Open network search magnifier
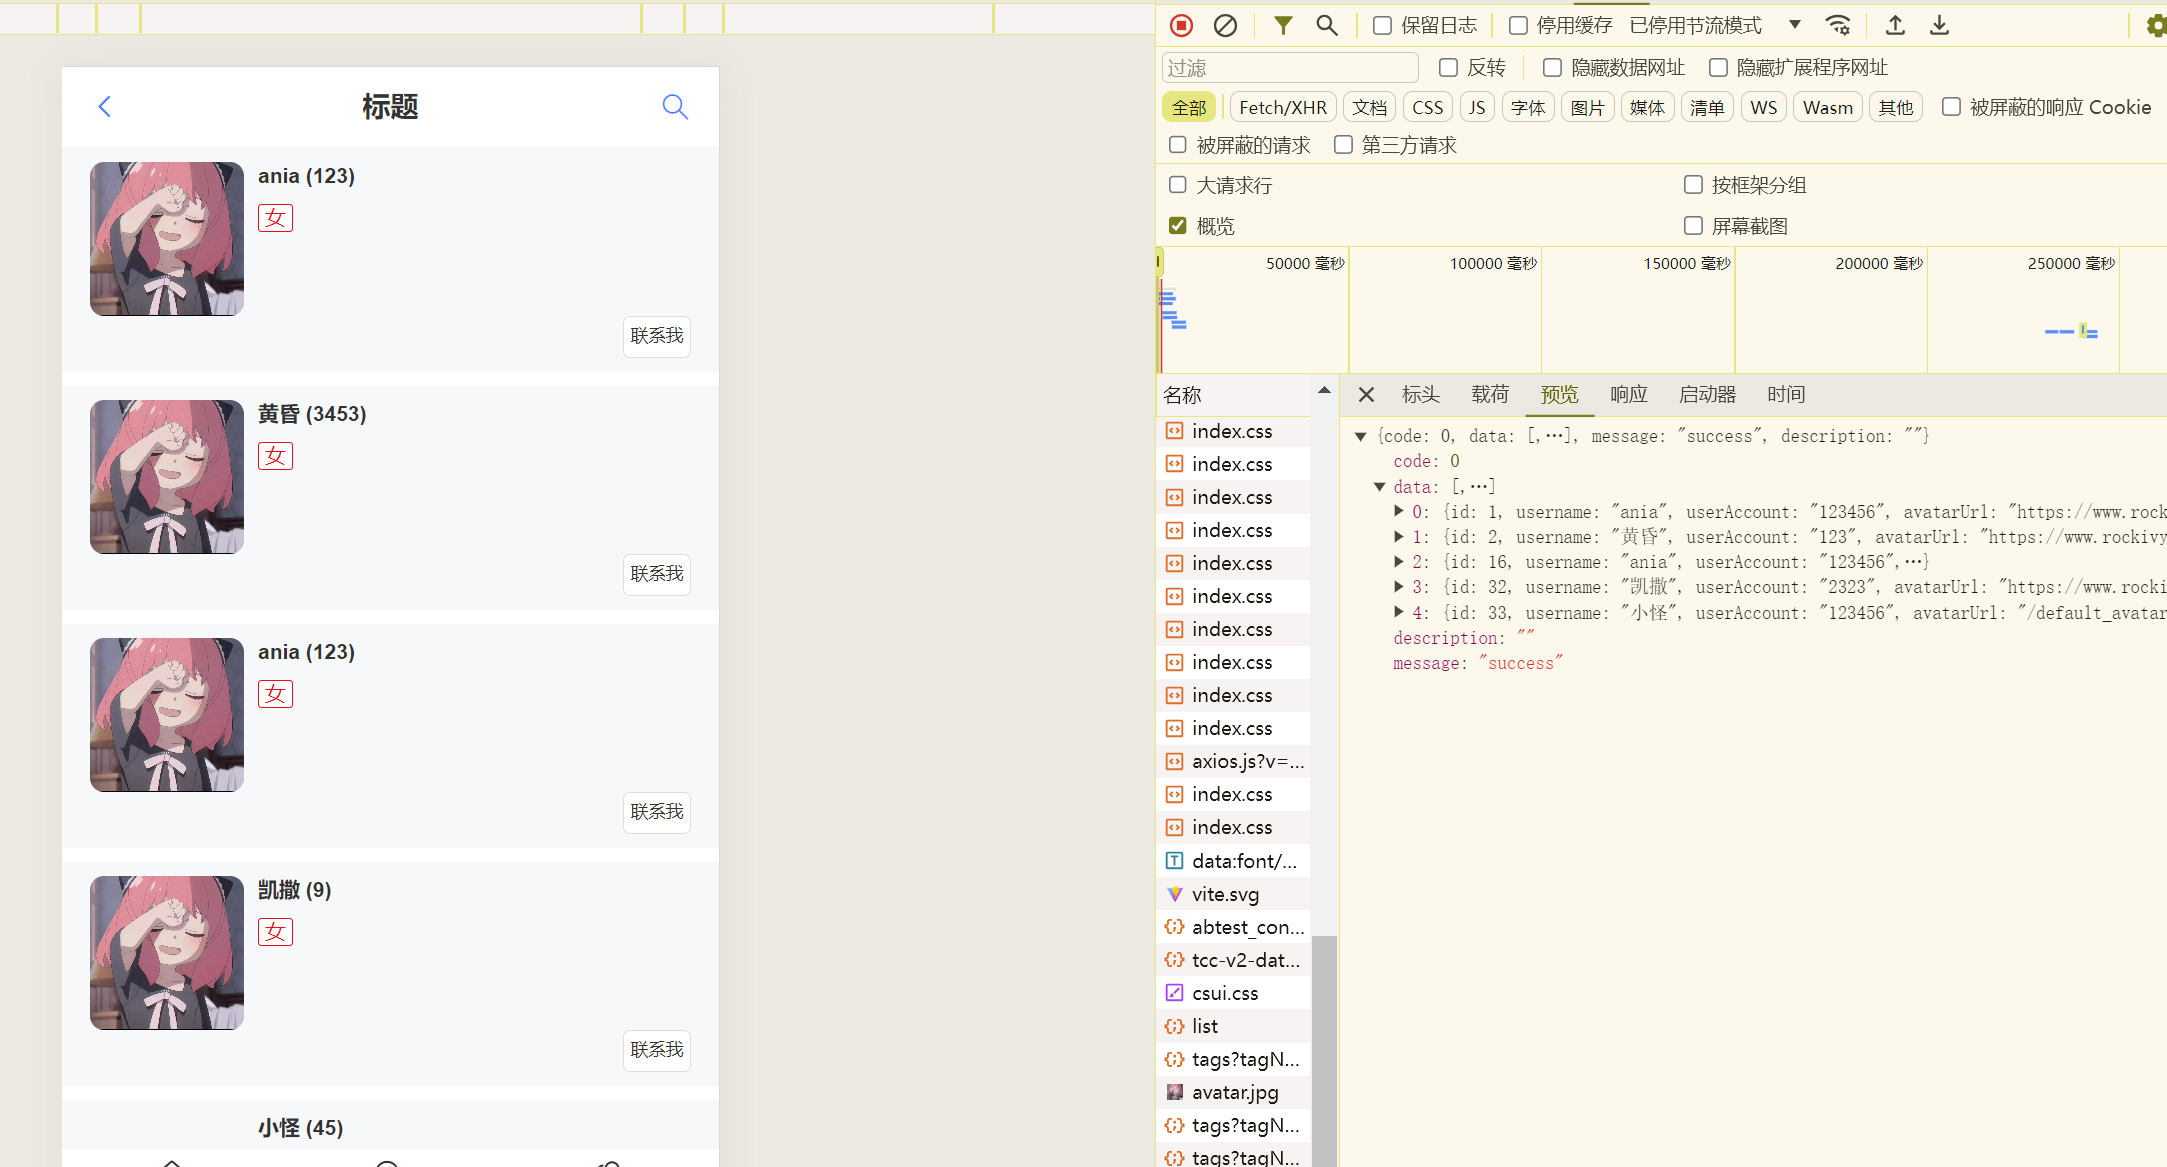The width and height of the screenshot is (2167, 1167). point(1326,25)
